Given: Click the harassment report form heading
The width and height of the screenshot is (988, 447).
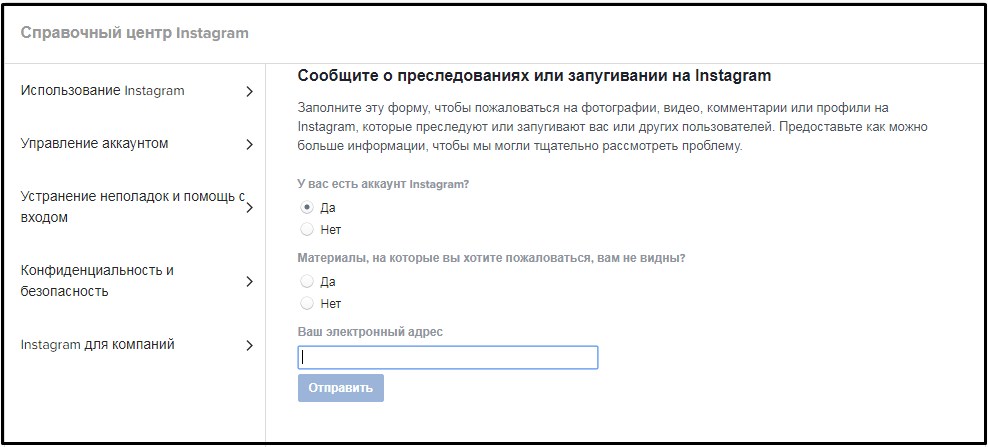Looking at the screenshot, I should 534,76.
